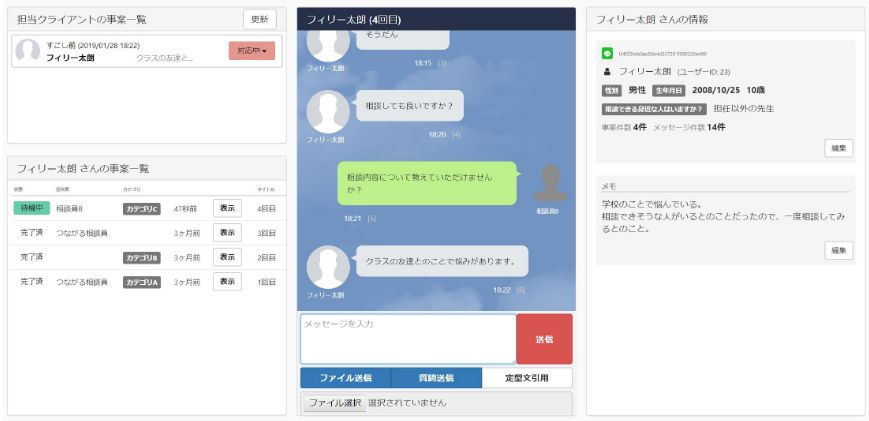This screenshot has height=421, width=869.
Task: Open the 対応中 status dropdown
Action: click(x=251, y=51)
